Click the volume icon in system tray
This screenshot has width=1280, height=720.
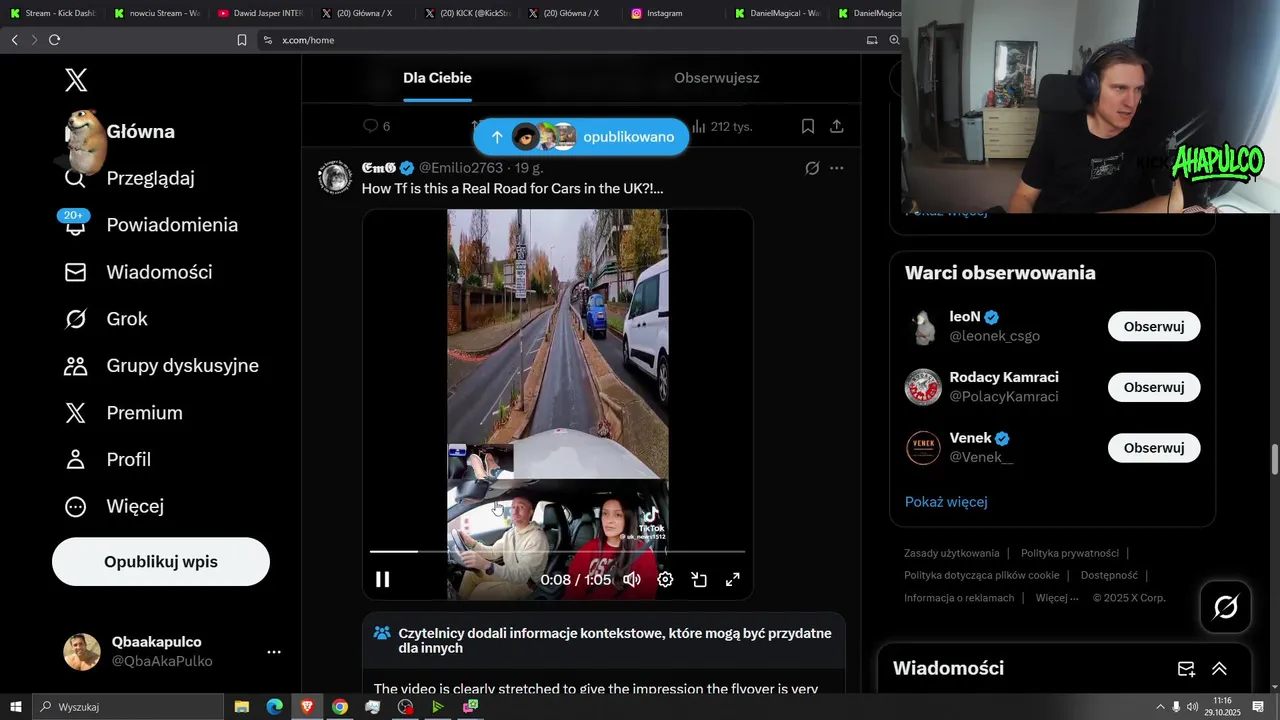1192,707
